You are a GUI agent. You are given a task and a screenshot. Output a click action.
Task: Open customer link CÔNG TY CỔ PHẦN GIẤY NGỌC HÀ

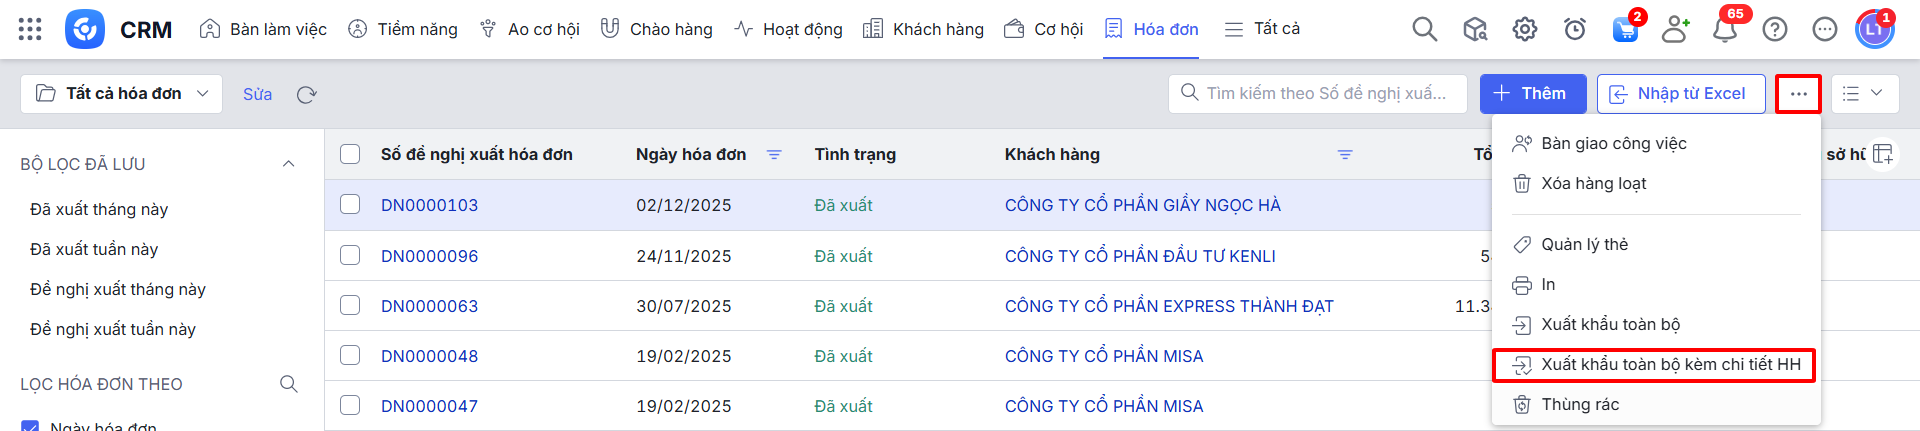1142,205
